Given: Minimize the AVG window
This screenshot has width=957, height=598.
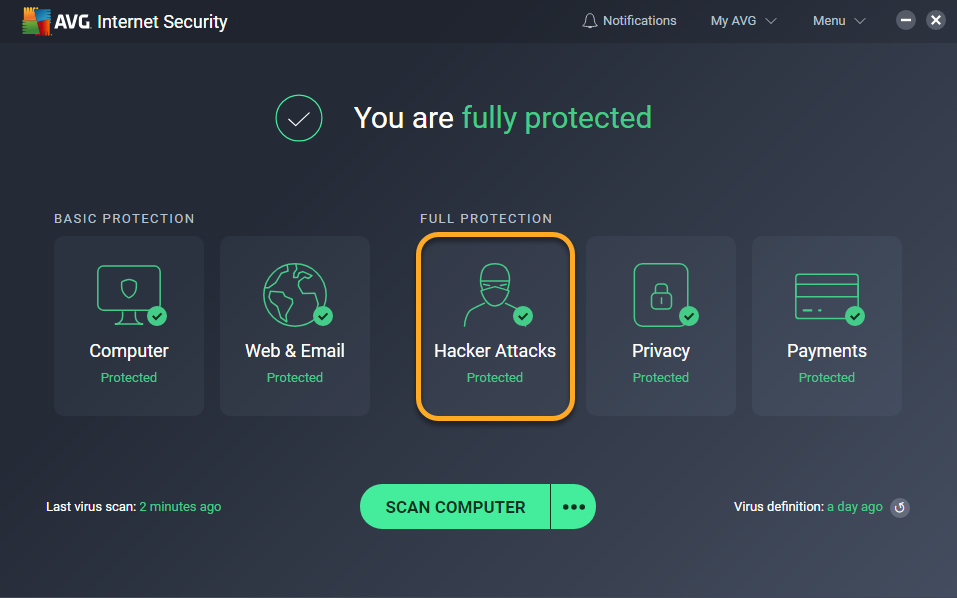Looking at the screenshot, I should pyautogui.click(x=906, y=20).
